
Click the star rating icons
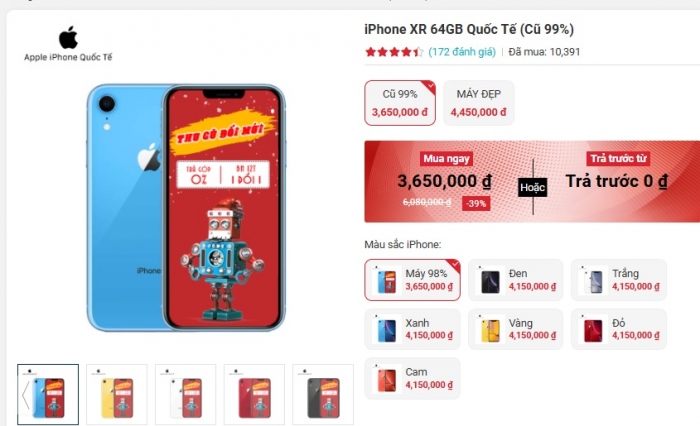[394, 52]
